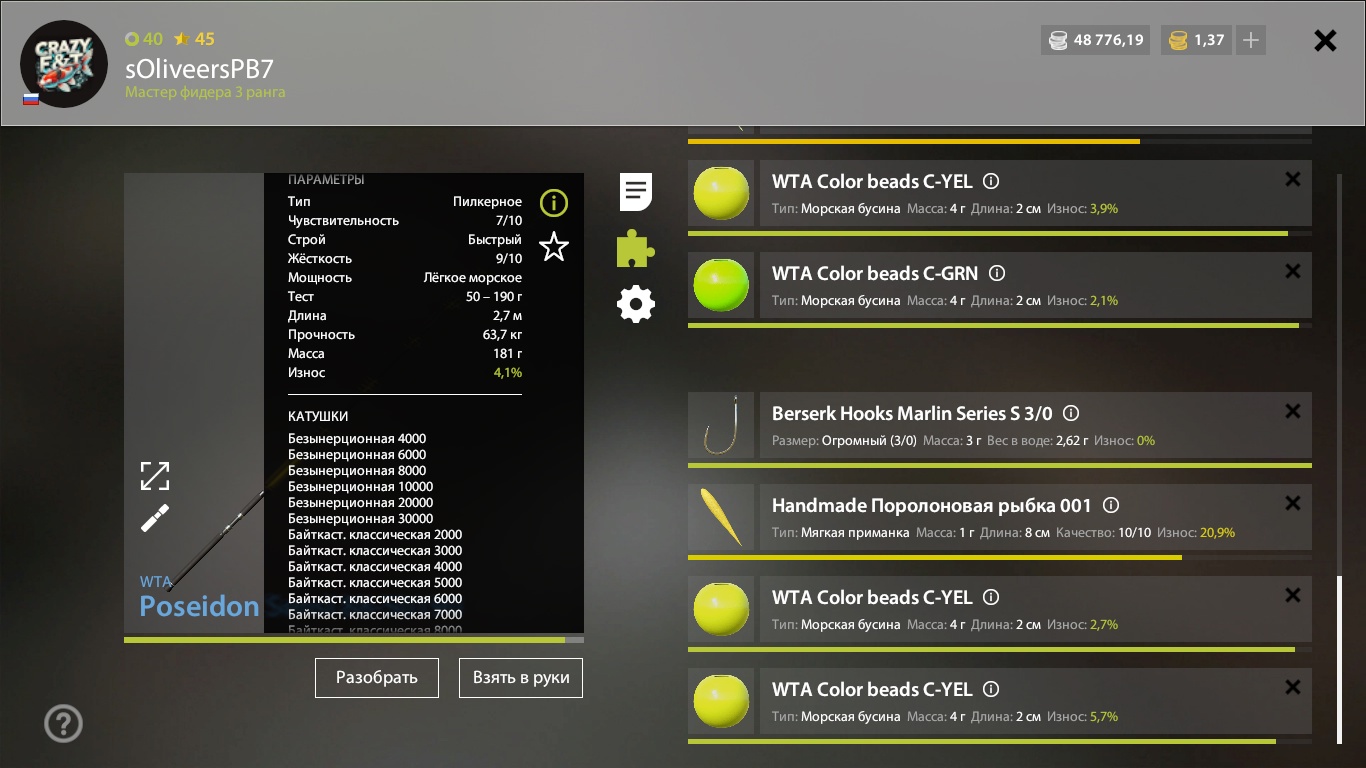Click the Разобрать button
Viewport: 1366px width, 768px height.
click(x=377, y=677)
